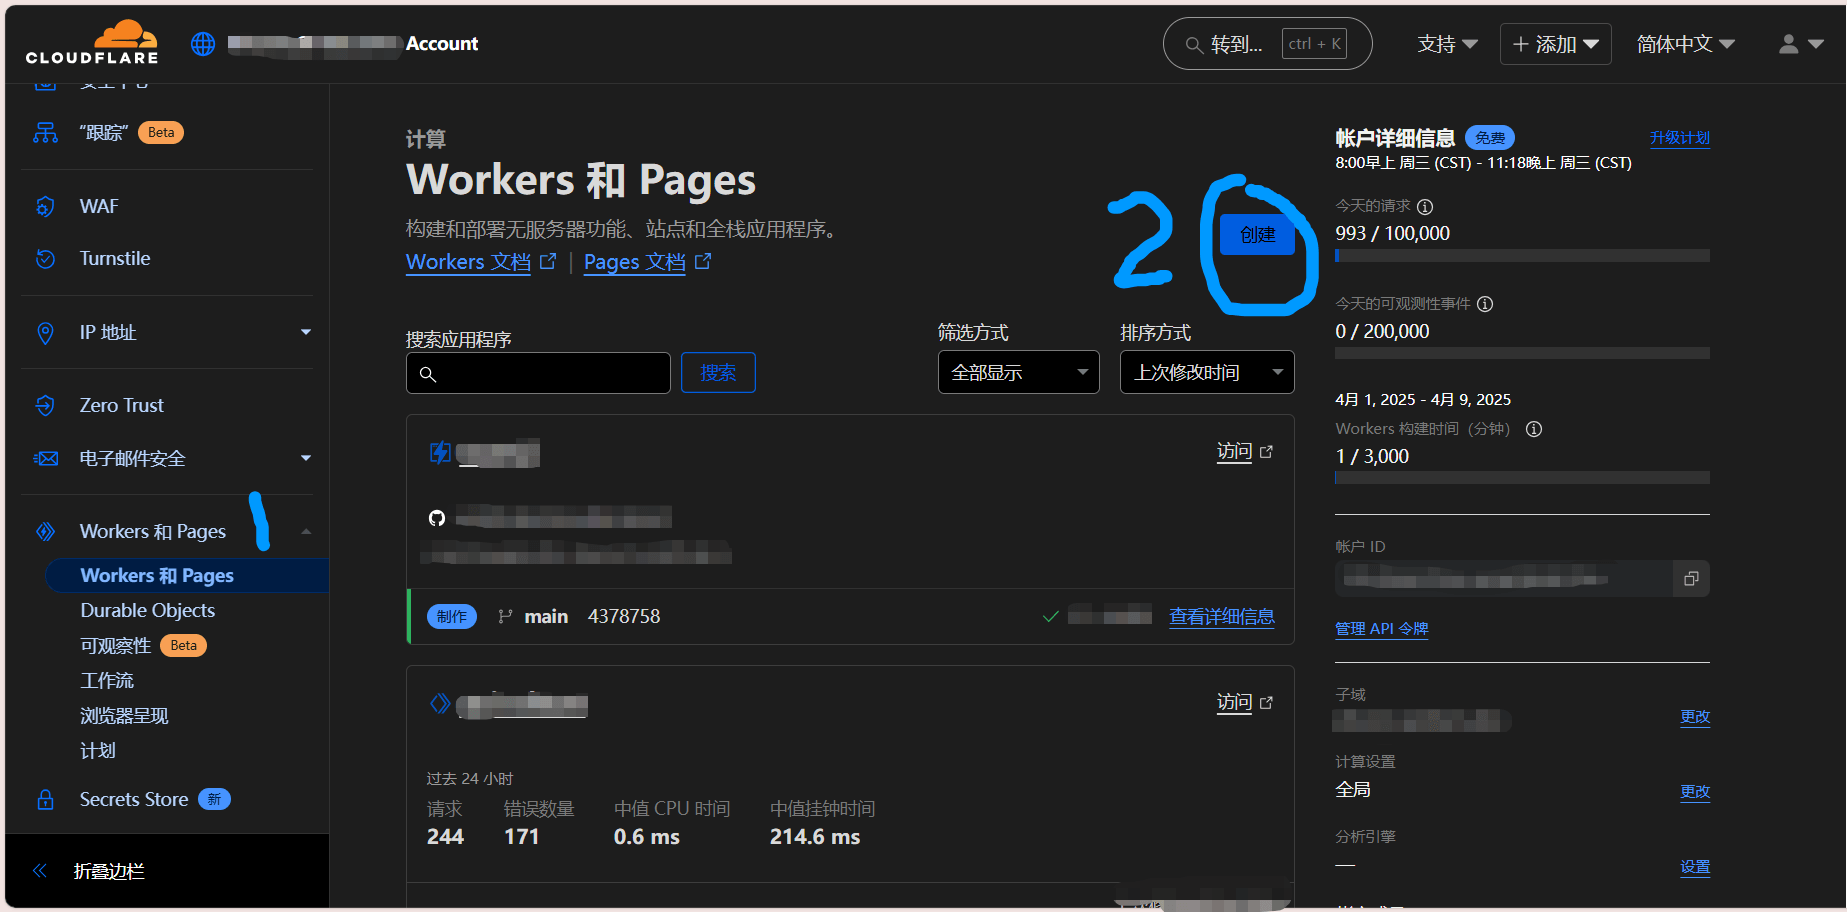Open the 简体中文 language dropdown
1847x912 pixels.
click(1685, 44)
